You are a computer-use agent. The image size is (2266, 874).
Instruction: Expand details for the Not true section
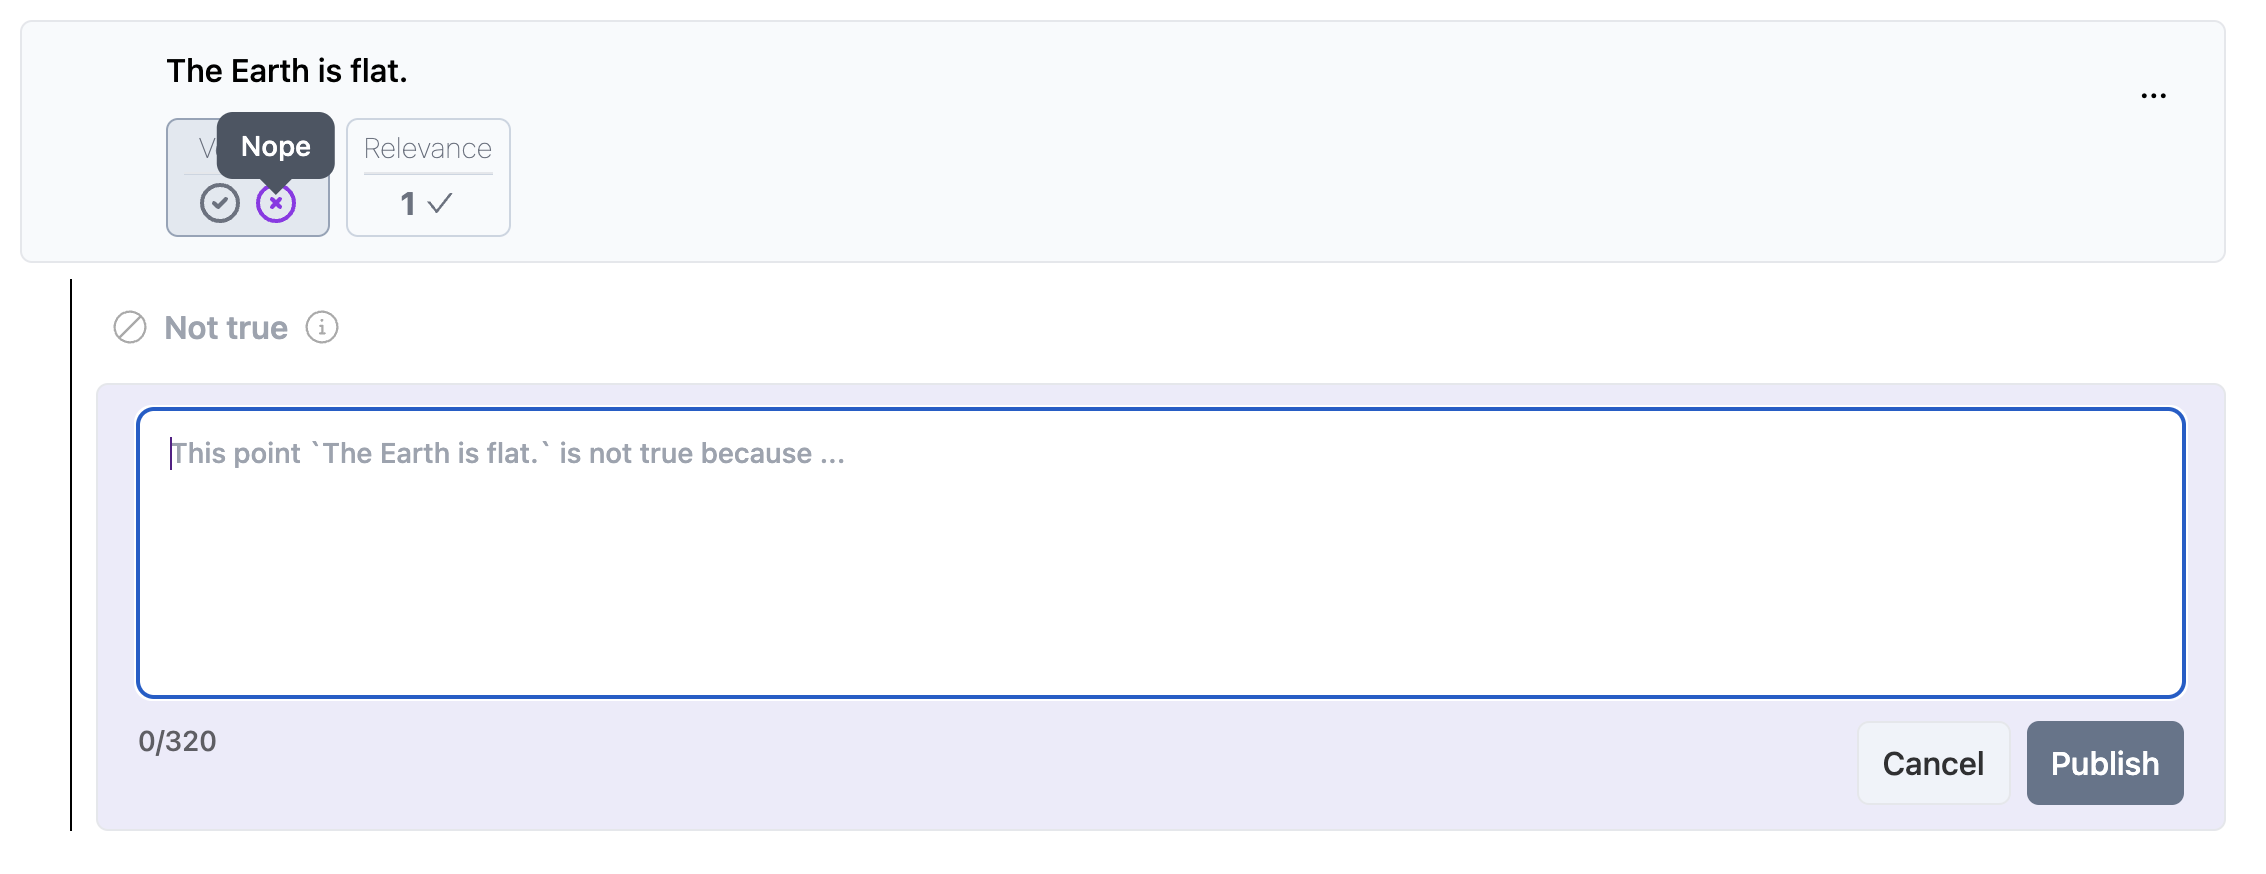coord(322,327)
